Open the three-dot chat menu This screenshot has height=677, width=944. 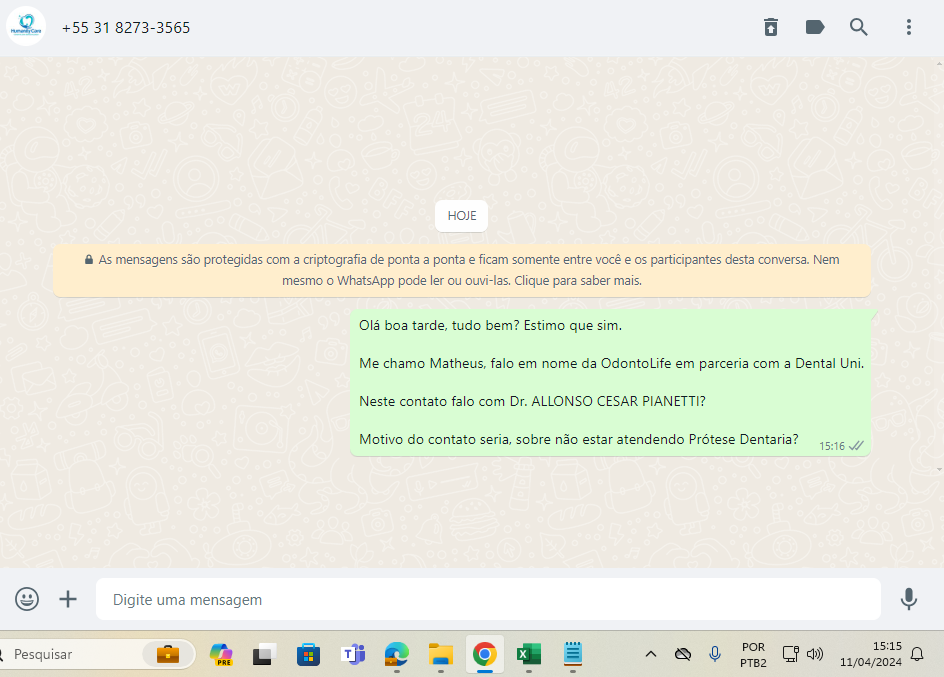tap(908, 27)
